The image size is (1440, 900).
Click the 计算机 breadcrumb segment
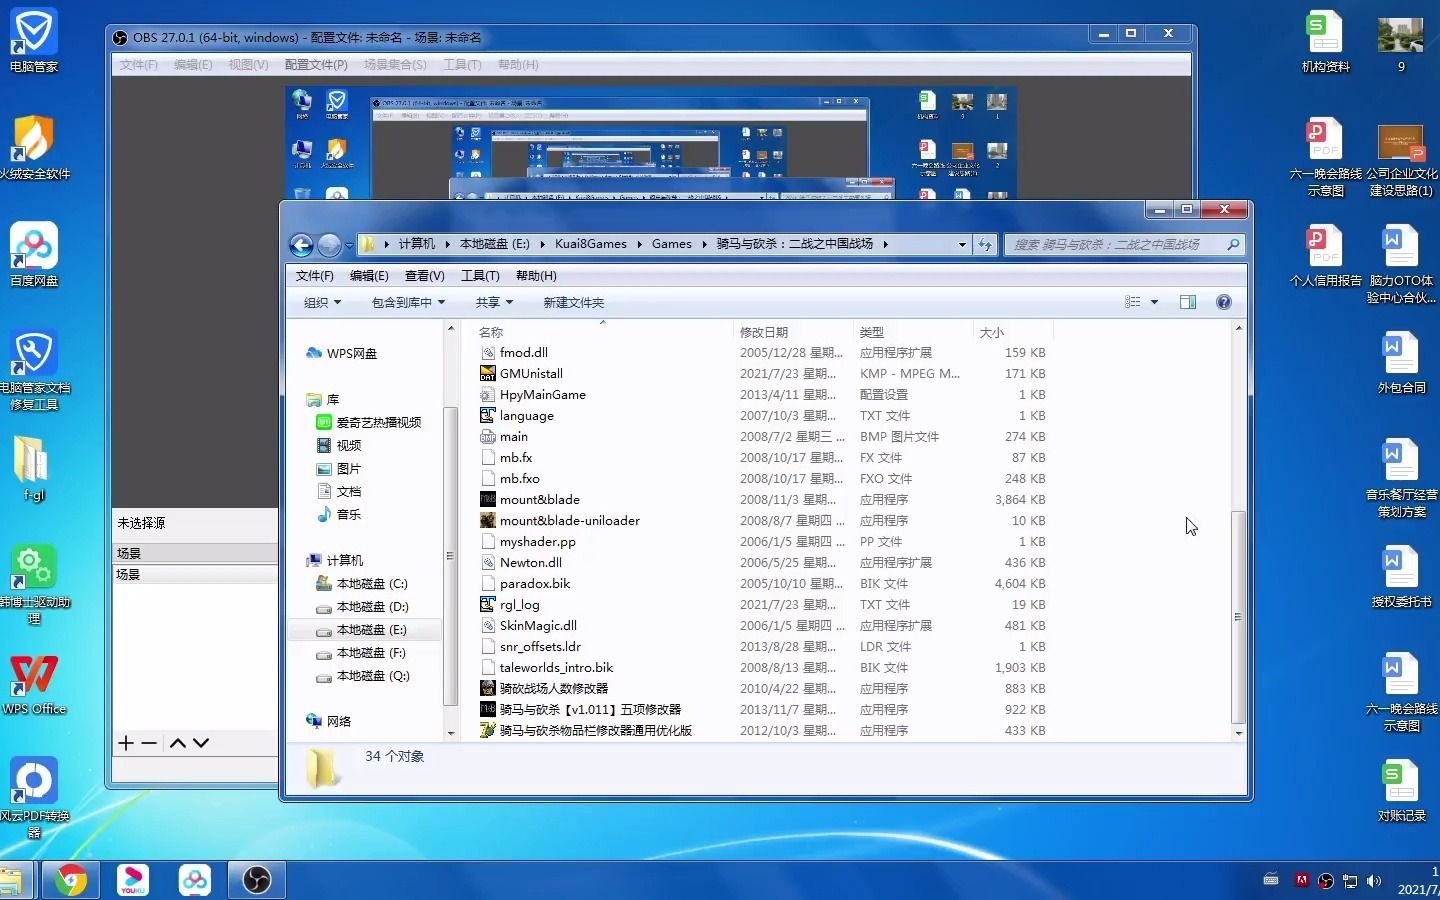click(x=417, y=244)
